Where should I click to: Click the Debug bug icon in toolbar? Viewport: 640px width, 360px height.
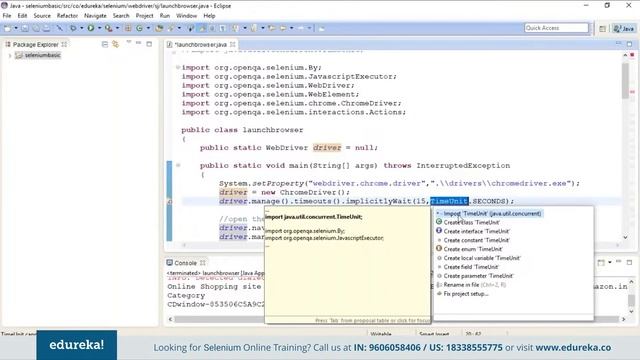coord(73,28)
